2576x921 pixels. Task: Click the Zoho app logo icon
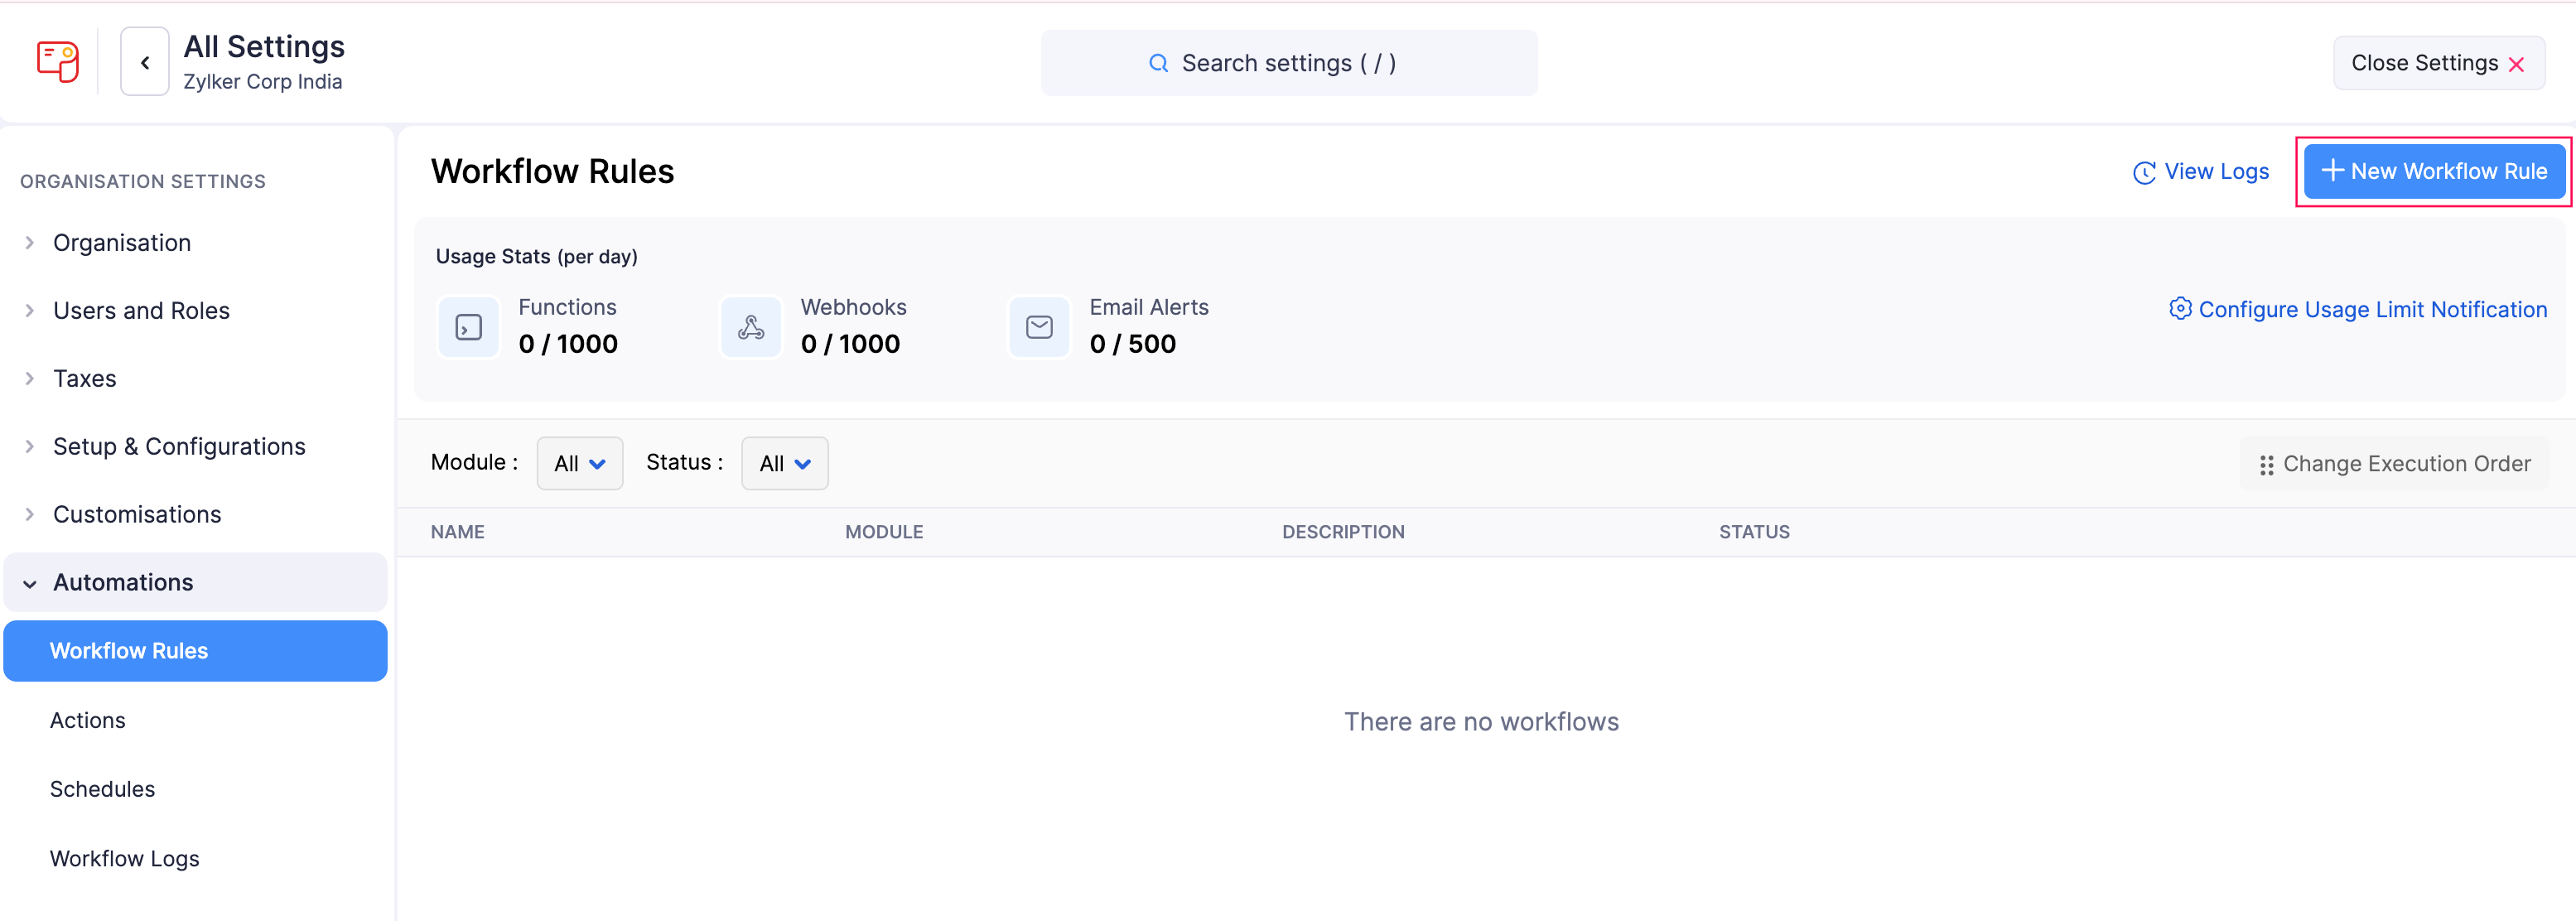(58, 62)
